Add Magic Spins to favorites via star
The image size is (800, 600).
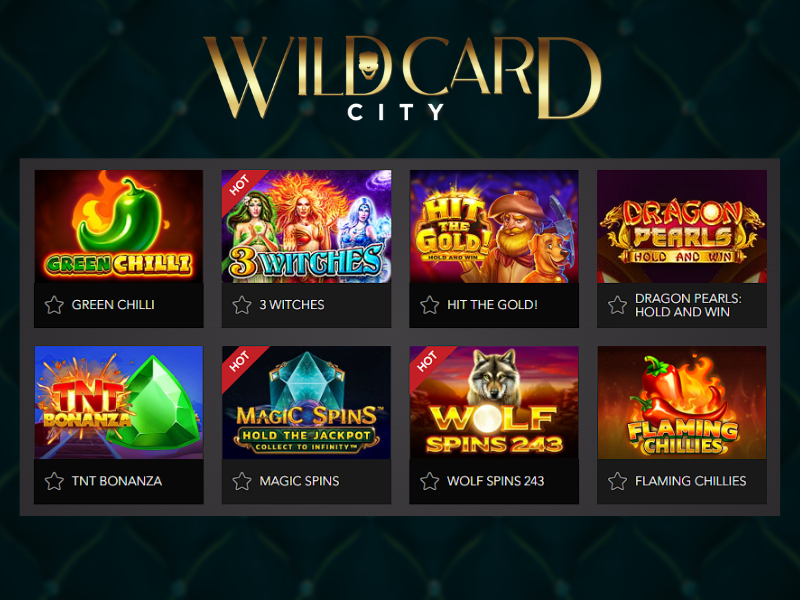point(242,481)
